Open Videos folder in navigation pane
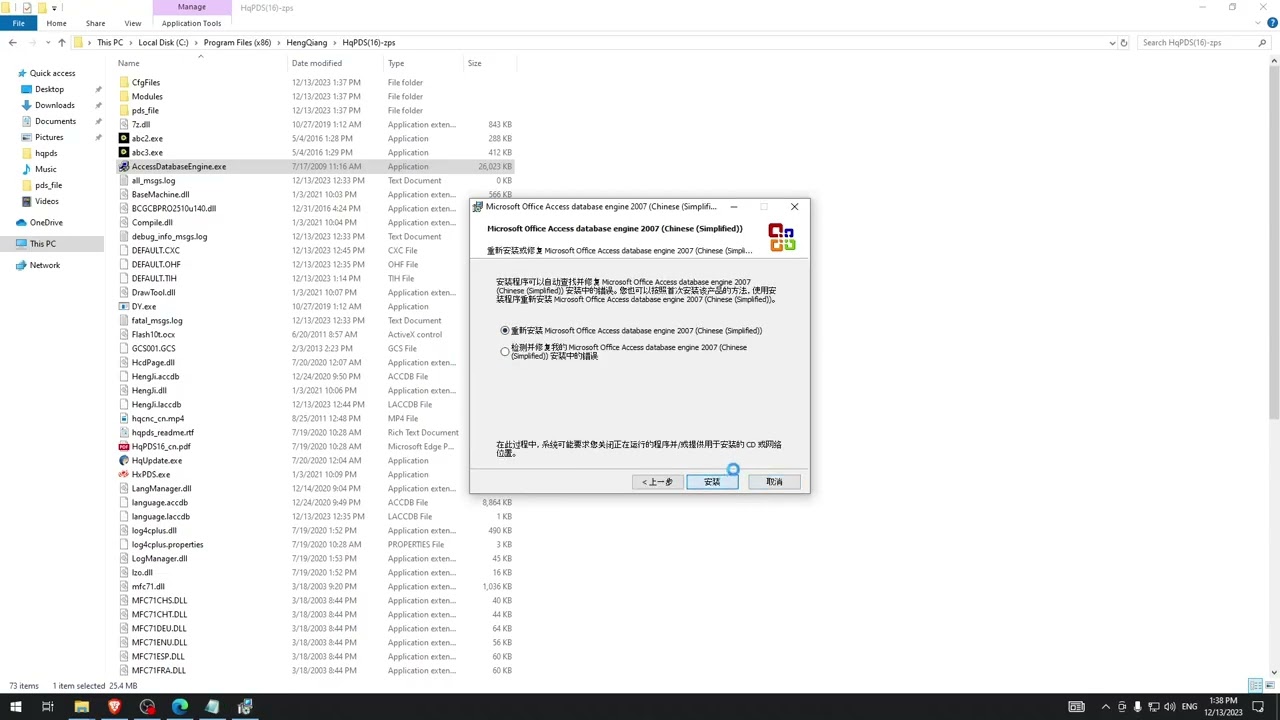1280x720 pixels. coord(46,201)
